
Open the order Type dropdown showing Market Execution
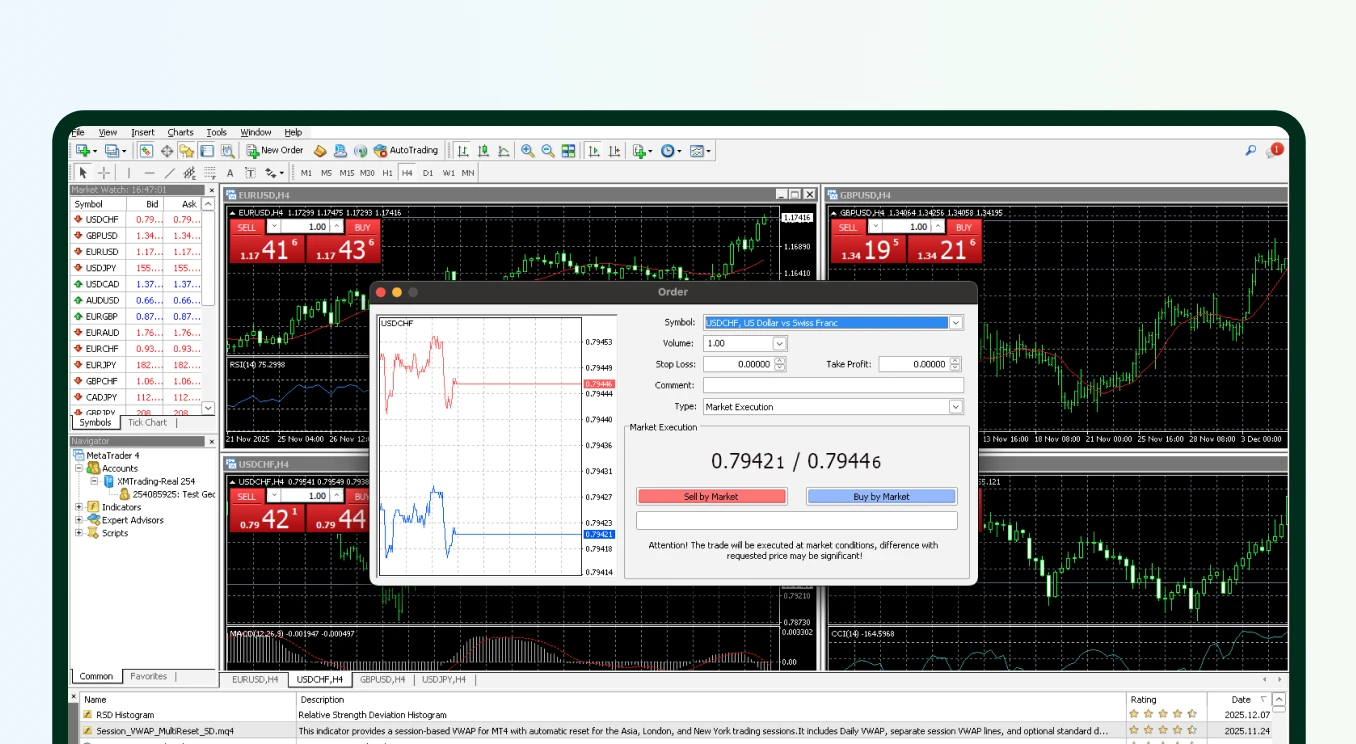(x=955, y=406)
